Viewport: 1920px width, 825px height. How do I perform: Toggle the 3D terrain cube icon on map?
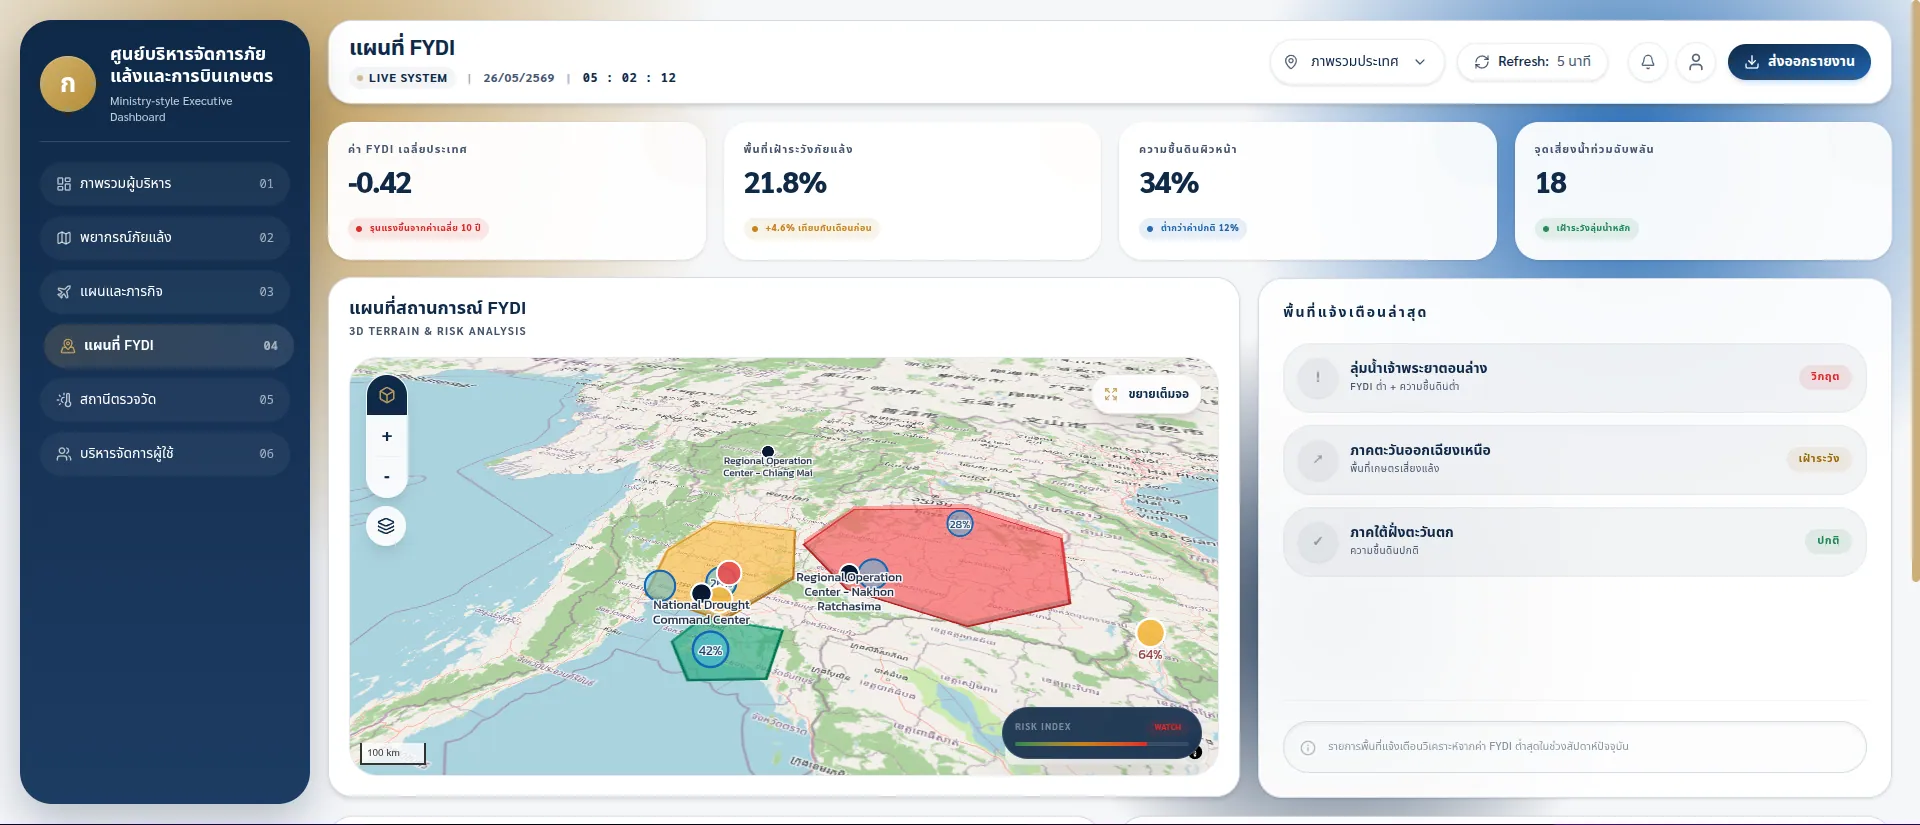pyautogui.click(x=387, y=395)
